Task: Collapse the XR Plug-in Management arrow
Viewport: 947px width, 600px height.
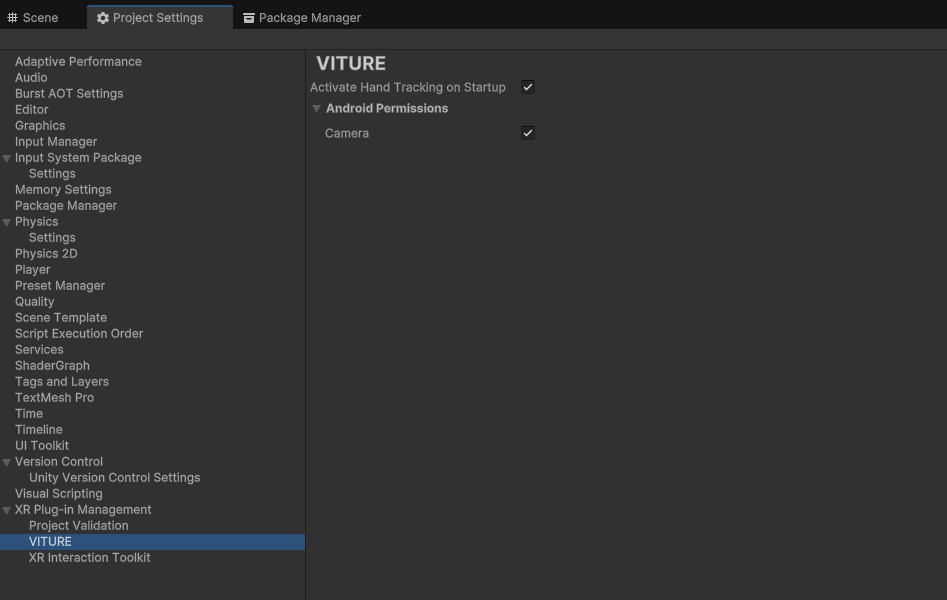Action: (x=7, y=510)
